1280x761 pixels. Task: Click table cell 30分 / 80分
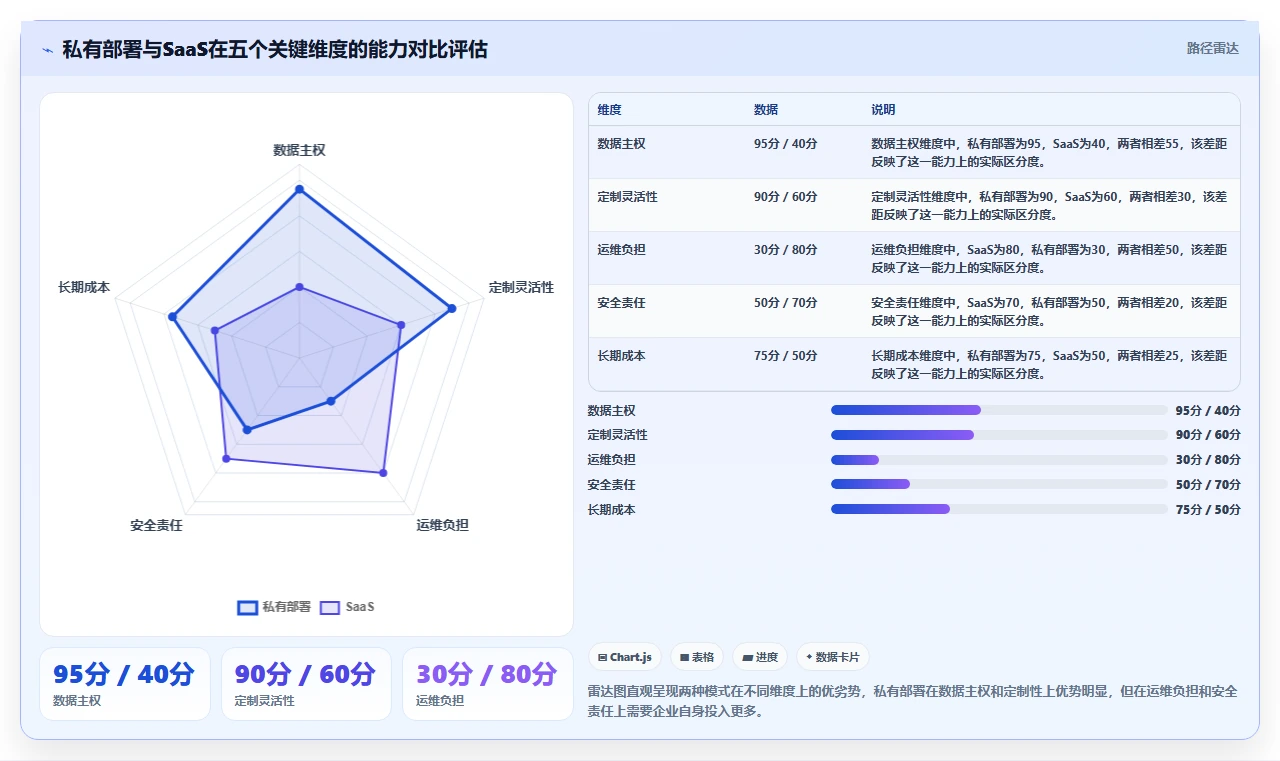pyautogui.click(x=785, y=250)
